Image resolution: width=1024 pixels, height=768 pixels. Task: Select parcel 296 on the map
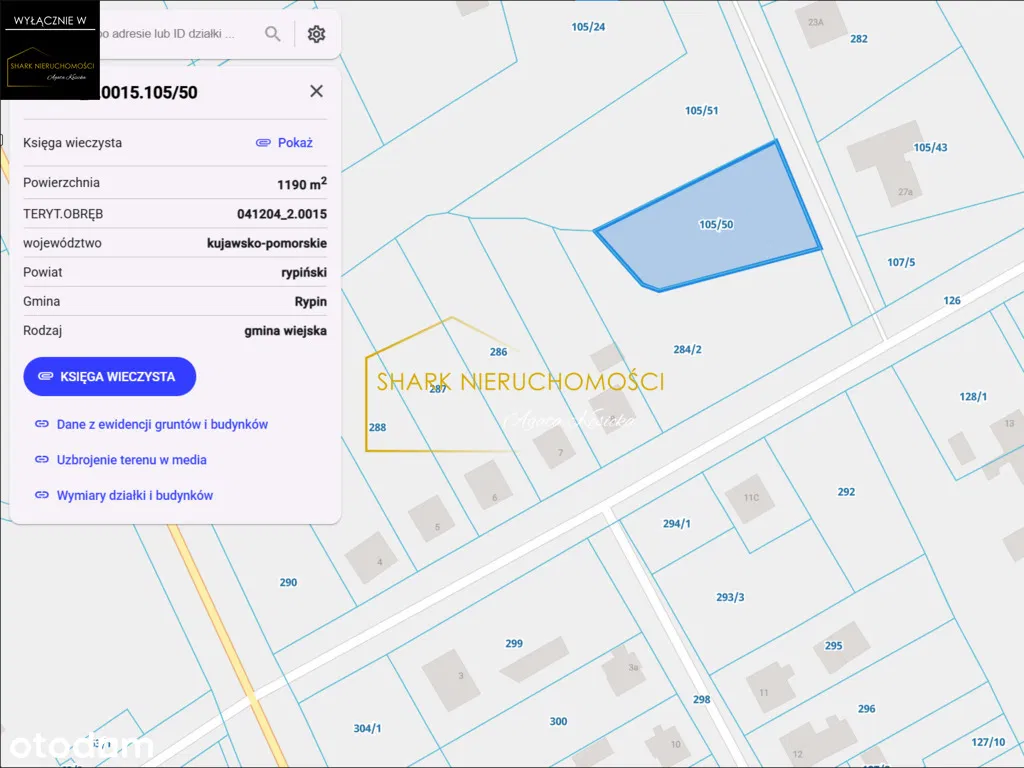[867, 709]
